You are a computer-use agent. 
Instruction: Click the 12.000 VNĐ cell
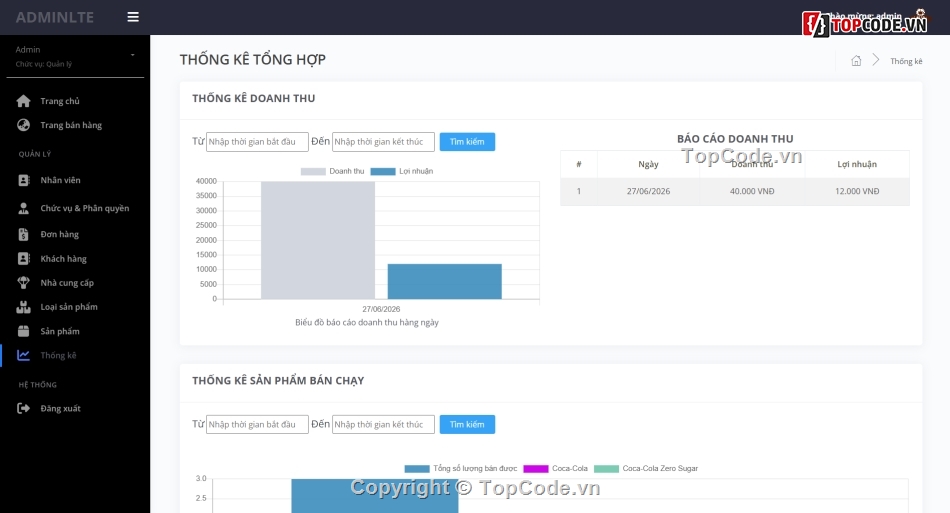tap(857, 191)
